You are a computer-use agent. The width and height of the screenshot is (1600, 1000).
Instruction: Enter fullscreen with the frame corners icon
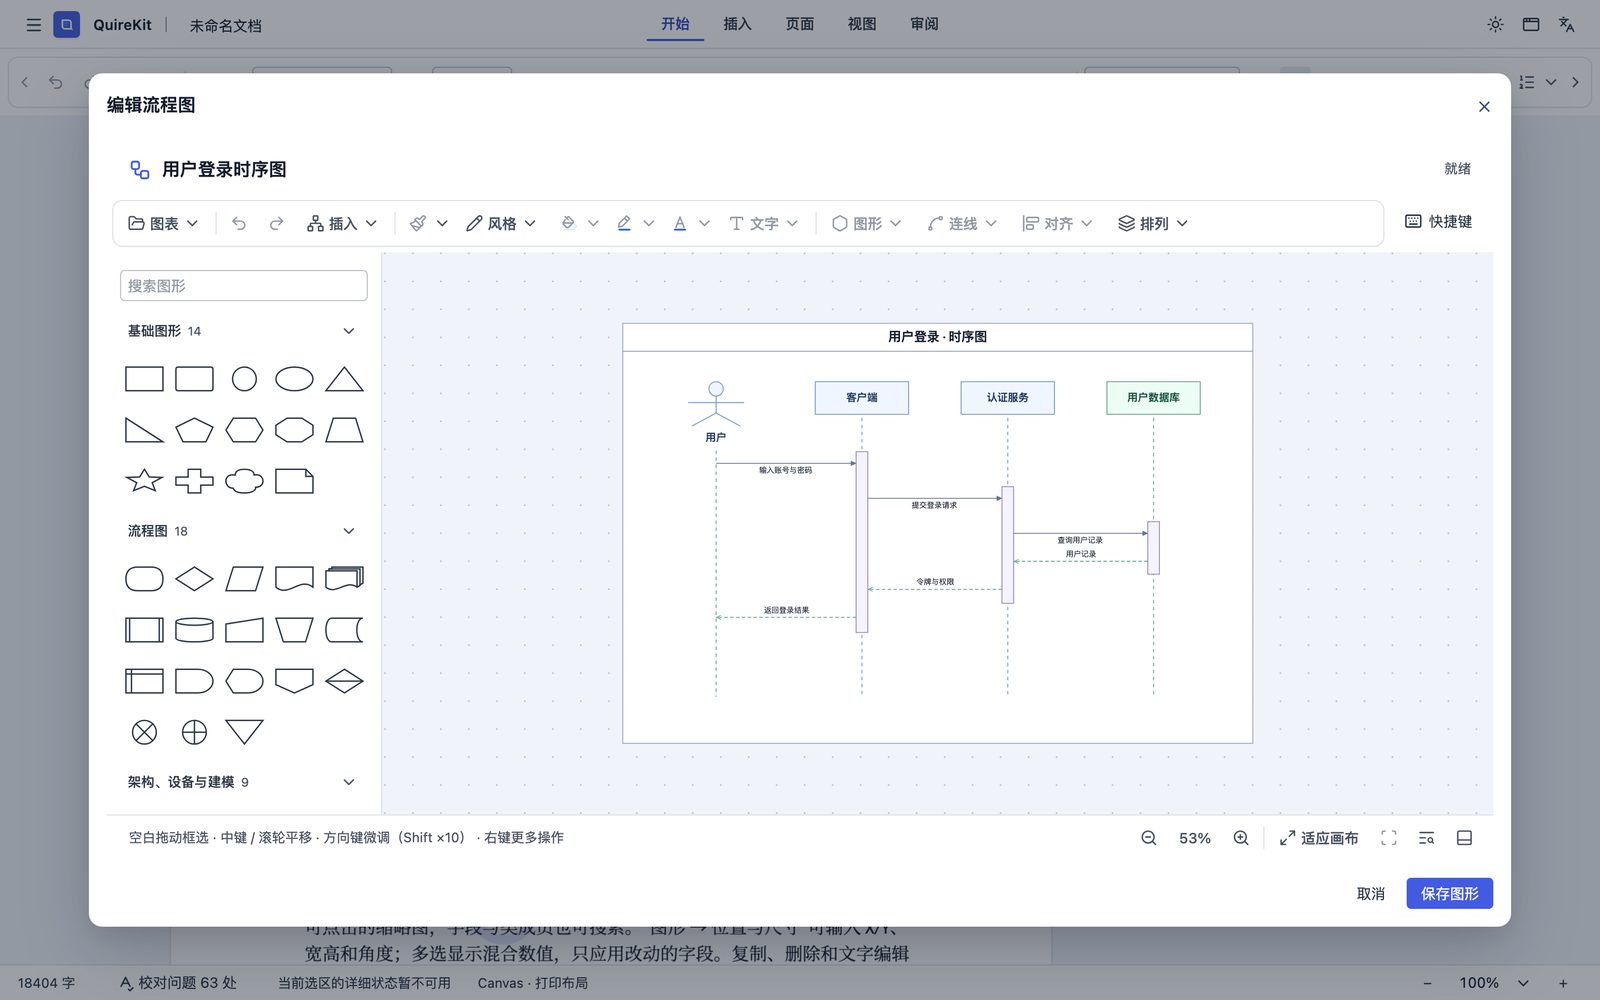point(1389,838)
